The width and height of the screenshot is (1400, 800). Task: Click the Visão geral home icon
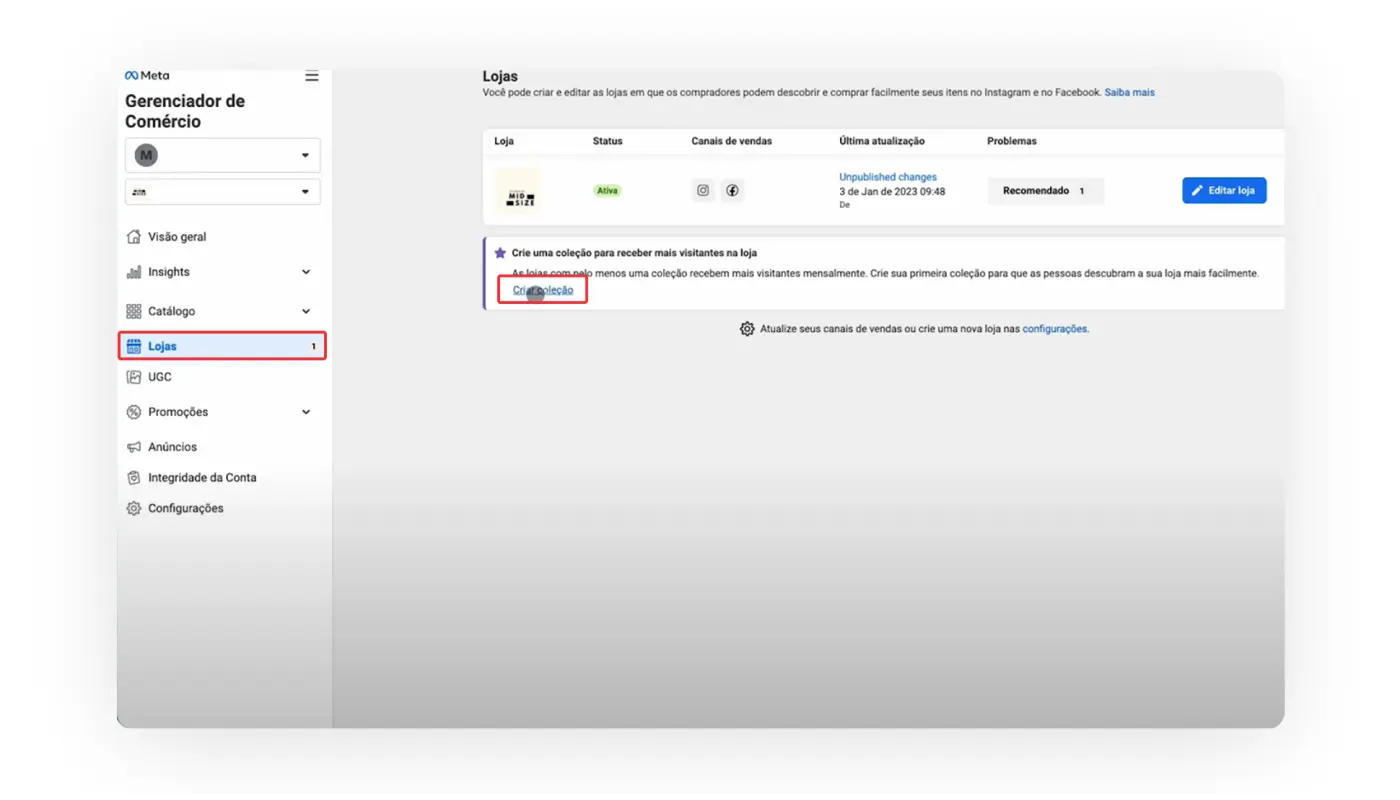pos(134,237)
